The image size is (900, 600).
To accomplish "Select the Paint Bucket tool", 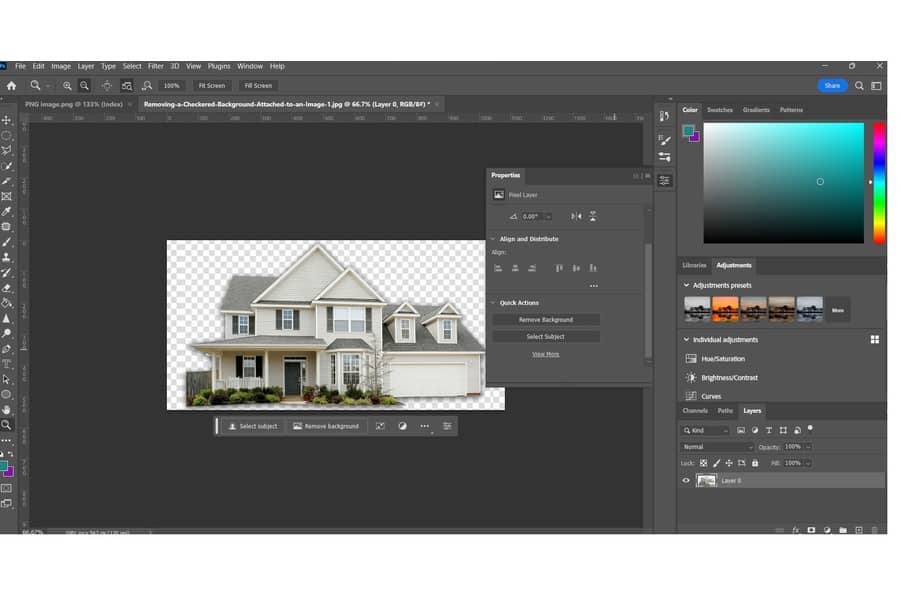I will [7, 303].
